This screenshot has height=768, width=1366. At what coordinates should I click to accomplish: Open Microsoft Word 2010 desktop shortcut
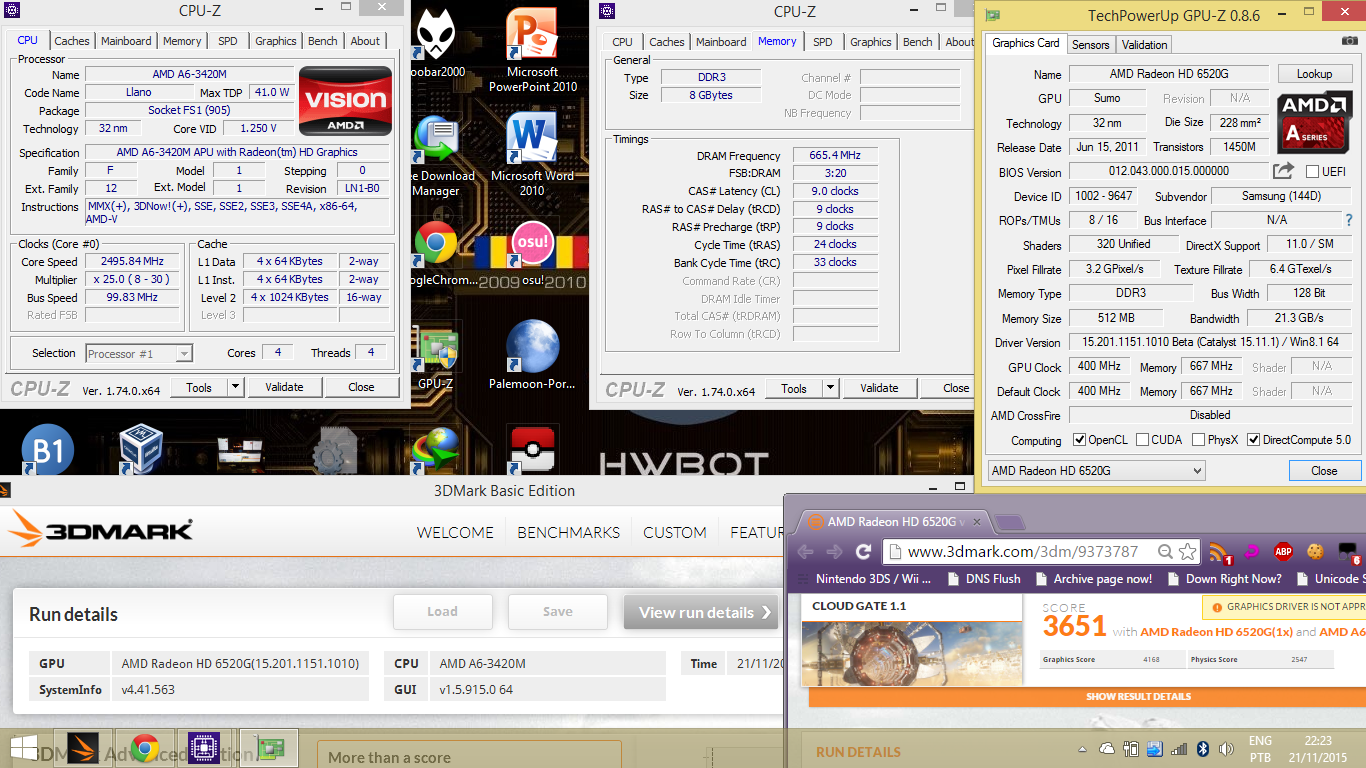(532, 154)
